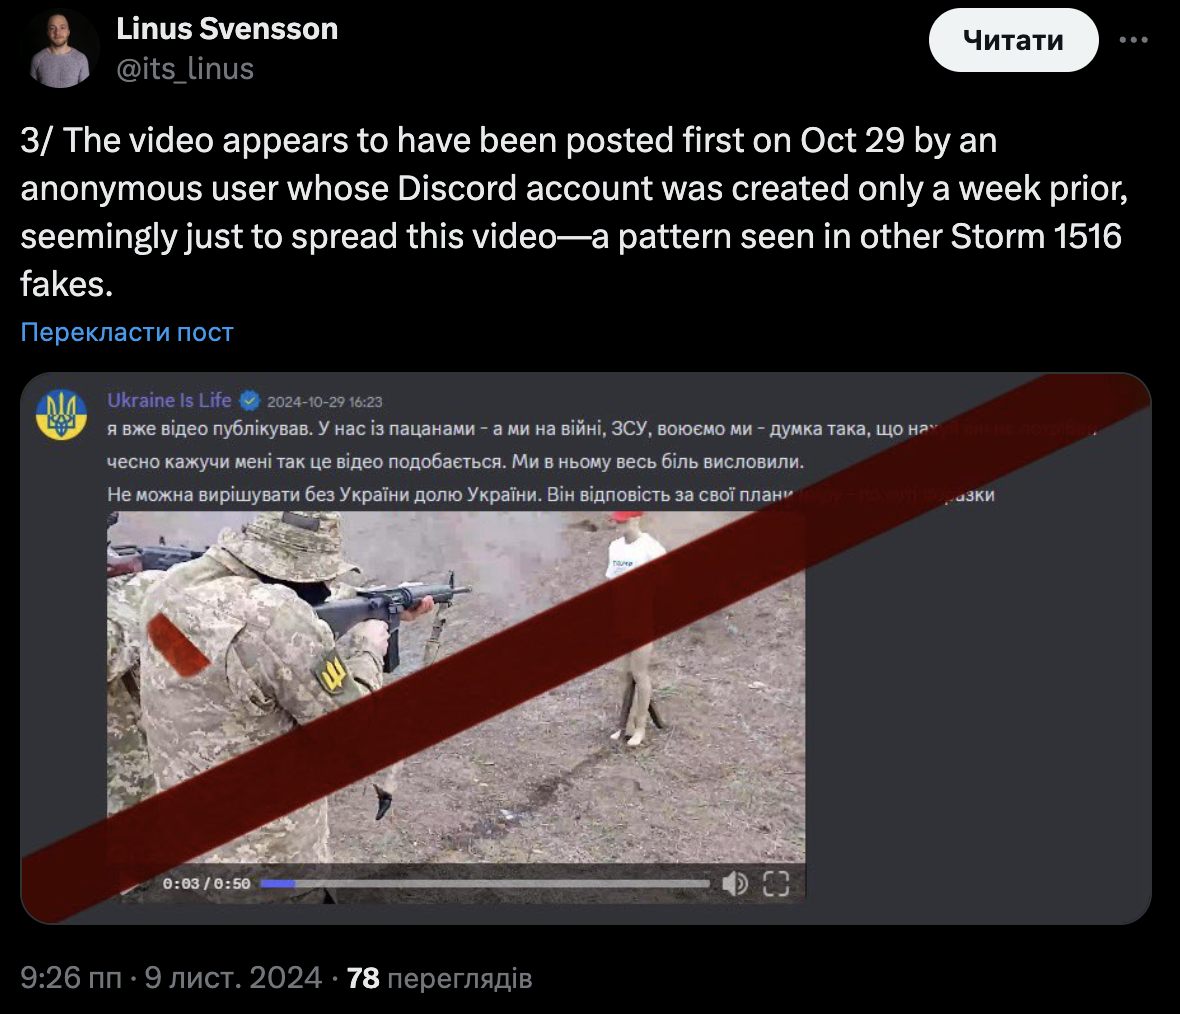Click the verified badge beside Ukraine Is Life
This screenshot has height=1014, width=1180.
[x=250, y=400]
